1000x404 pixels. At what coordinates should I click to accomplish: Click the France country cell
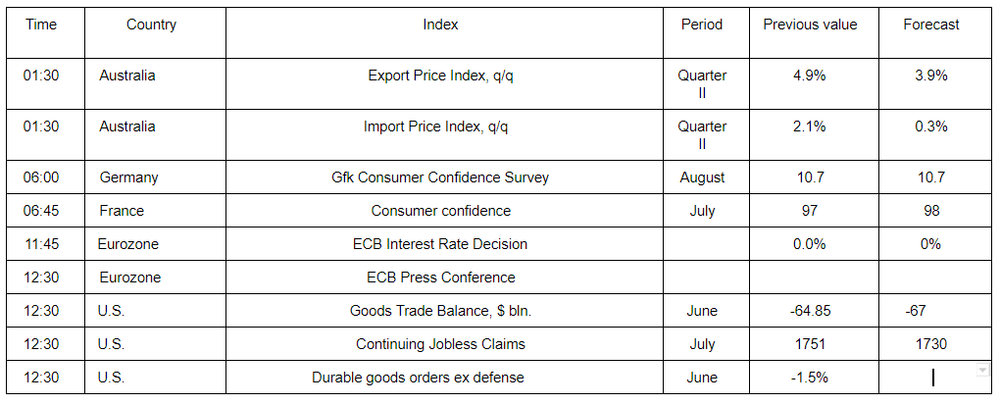(155, 211)
